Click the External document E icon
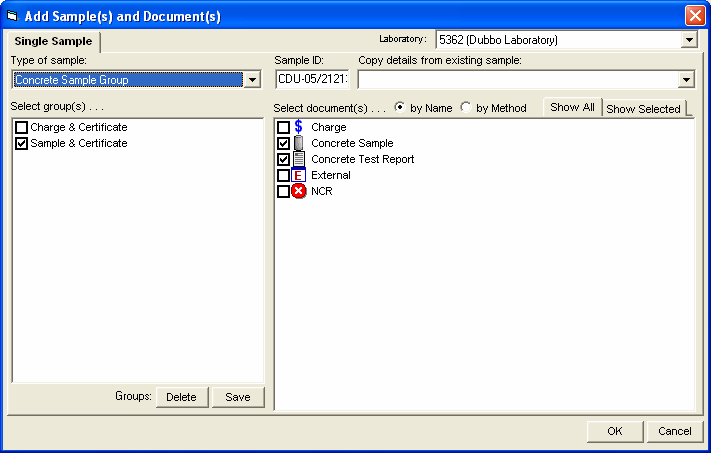 tap(299, 175)
